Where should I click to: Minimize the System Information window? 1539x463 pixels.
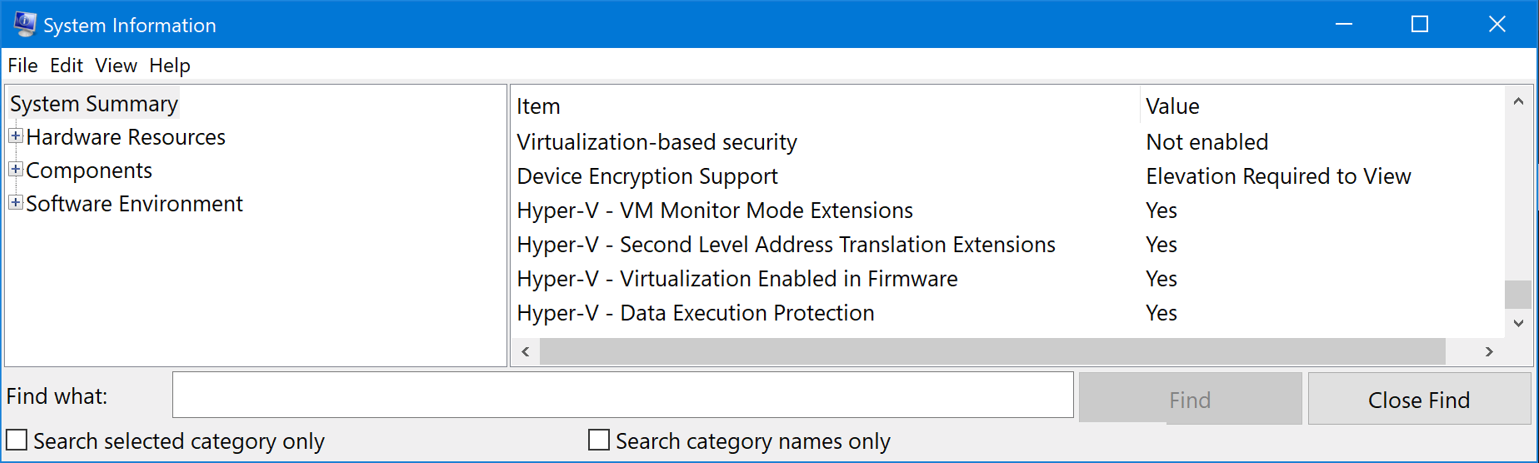1342,25
